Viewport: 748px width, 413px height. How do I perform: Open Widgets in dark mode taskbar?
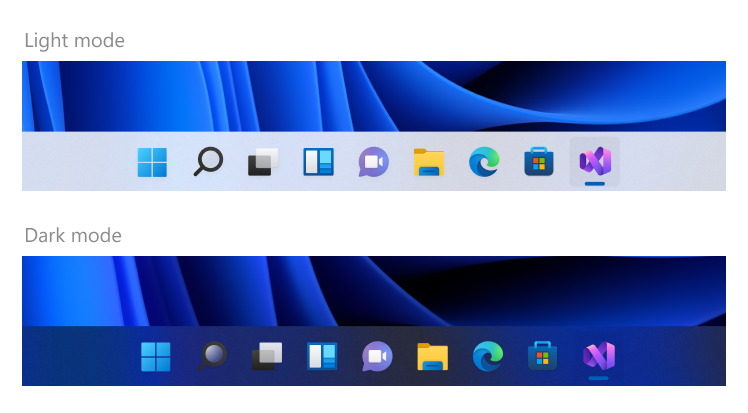(322, 356)
